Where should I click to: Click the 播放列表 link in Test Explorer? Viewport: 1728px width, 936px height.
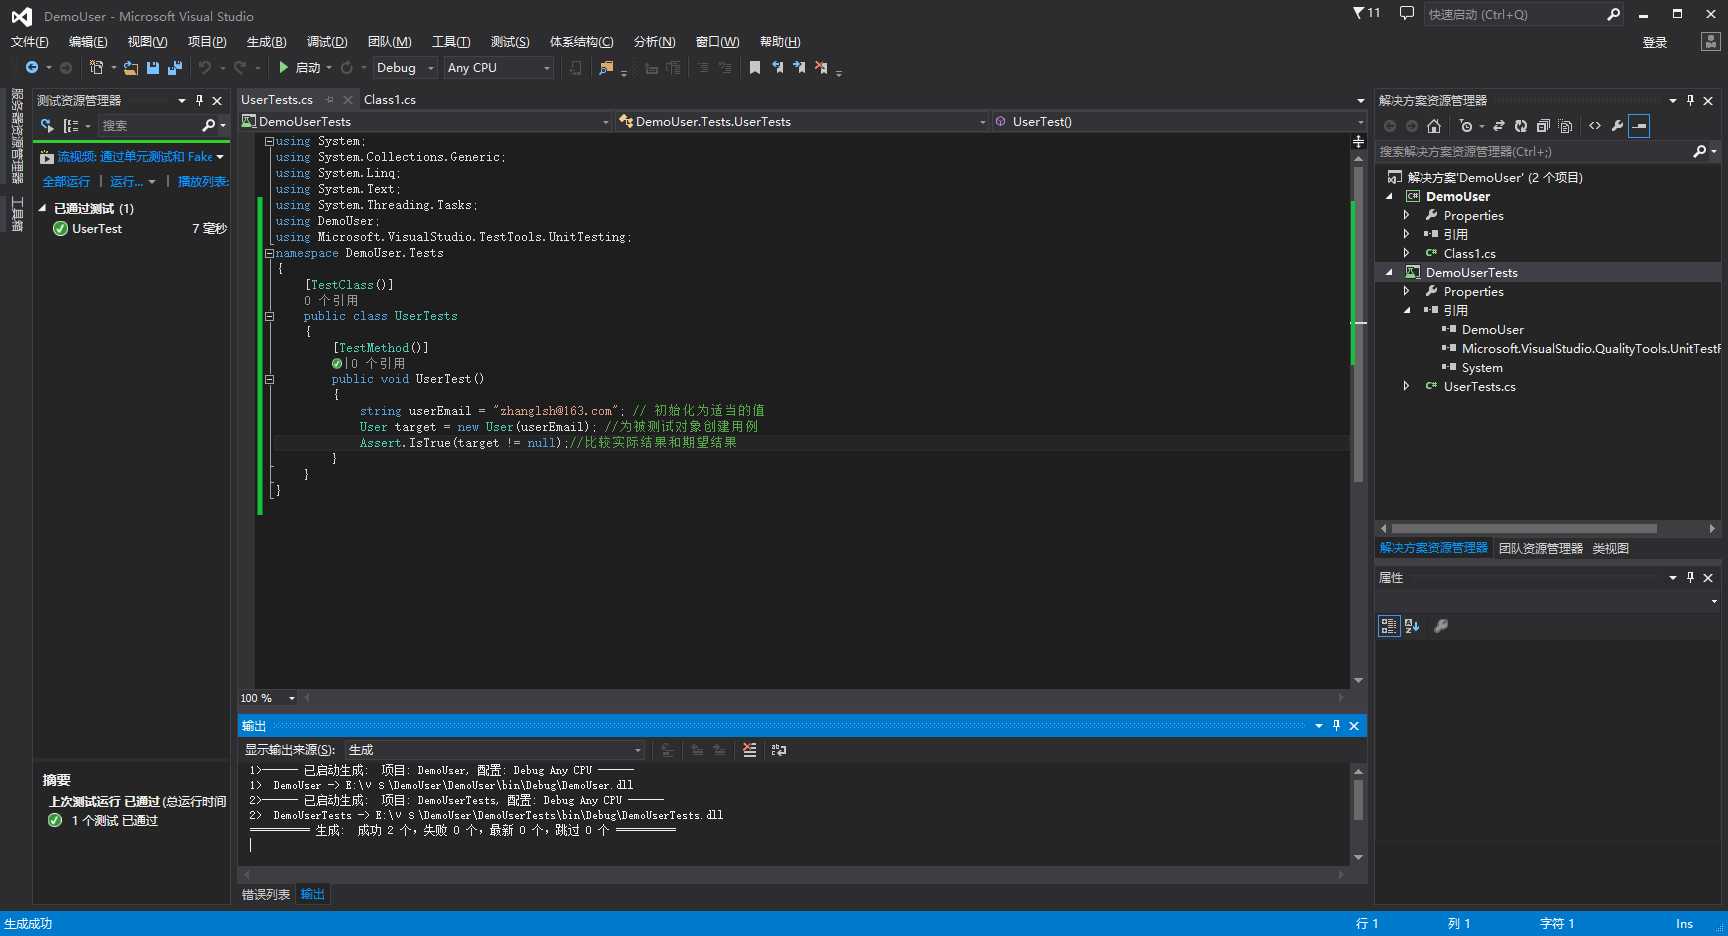pos(203,182)
